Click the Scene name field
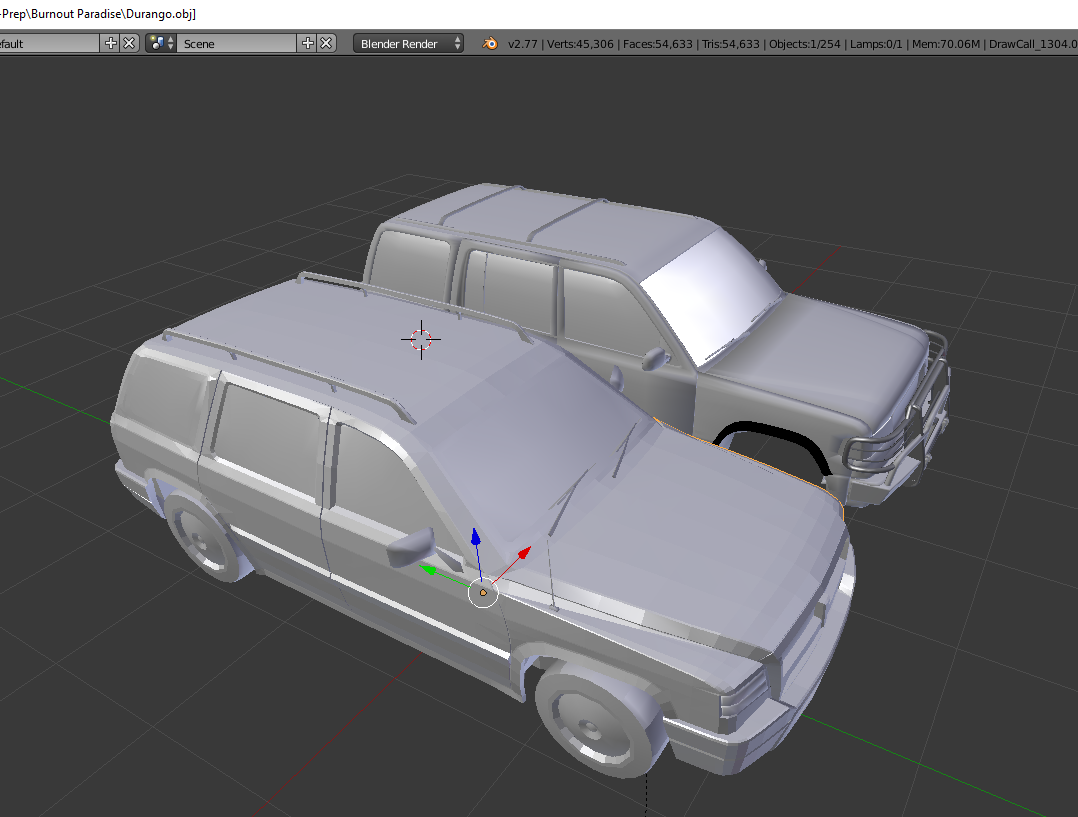 point(237,43)
